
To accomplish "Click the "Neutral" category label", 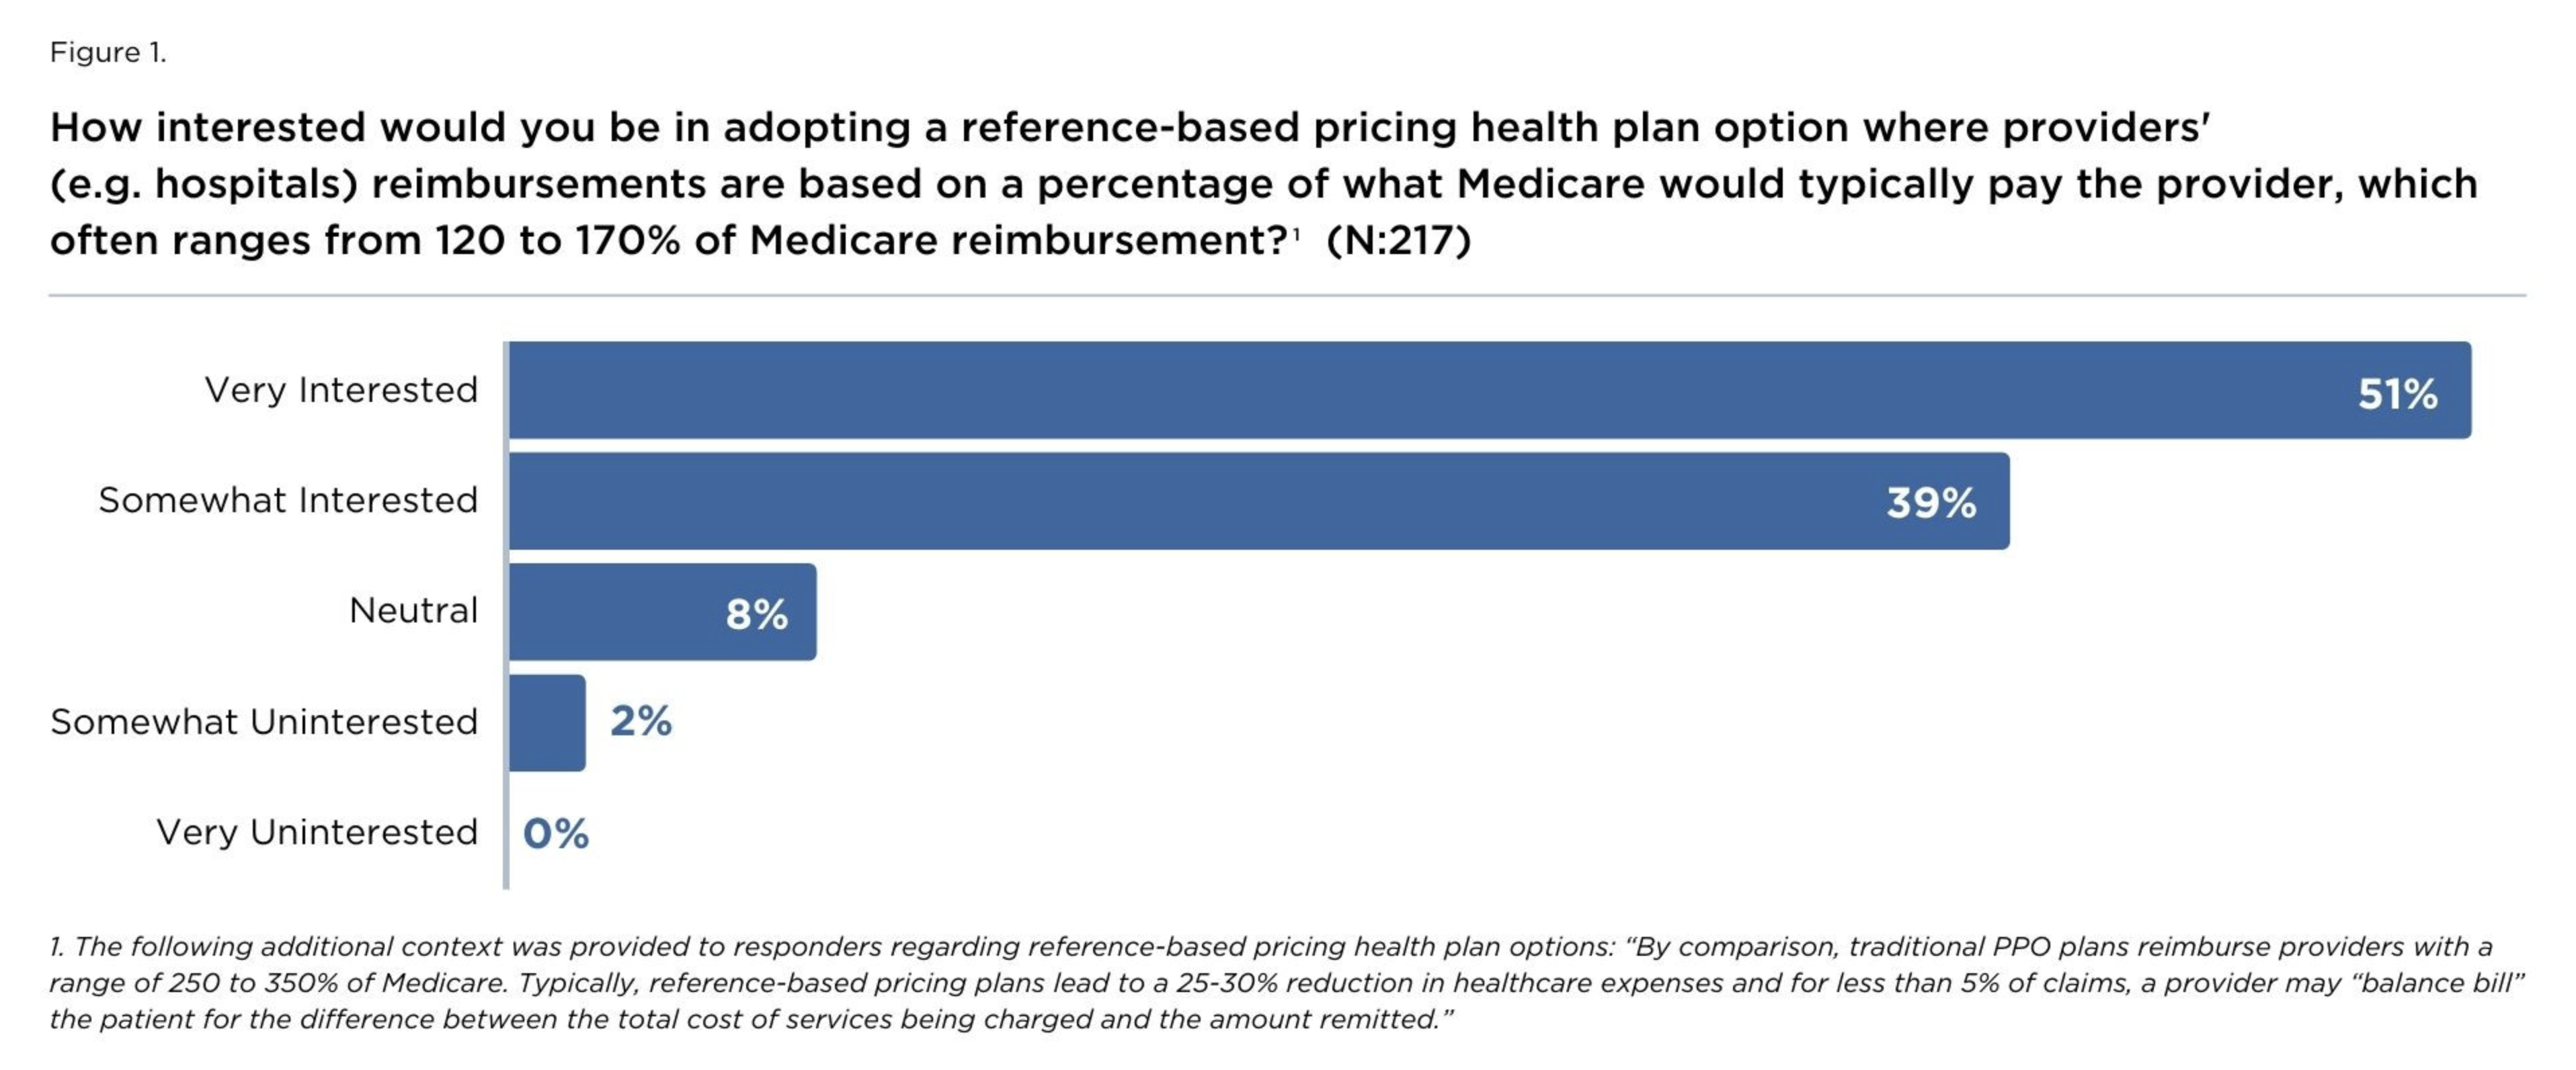I will pos(413,610).
